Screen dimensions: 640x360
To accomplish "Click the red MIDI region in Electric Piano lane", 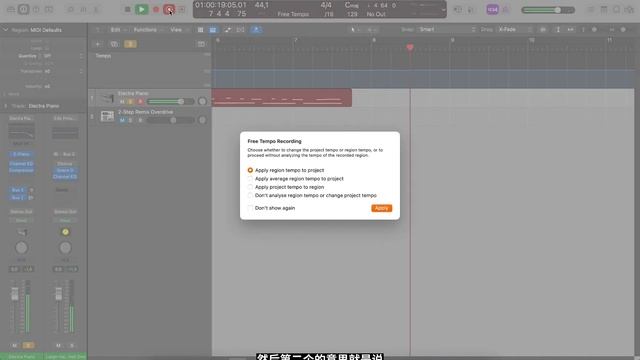I will pyautogui.click(x=282, y=98).
